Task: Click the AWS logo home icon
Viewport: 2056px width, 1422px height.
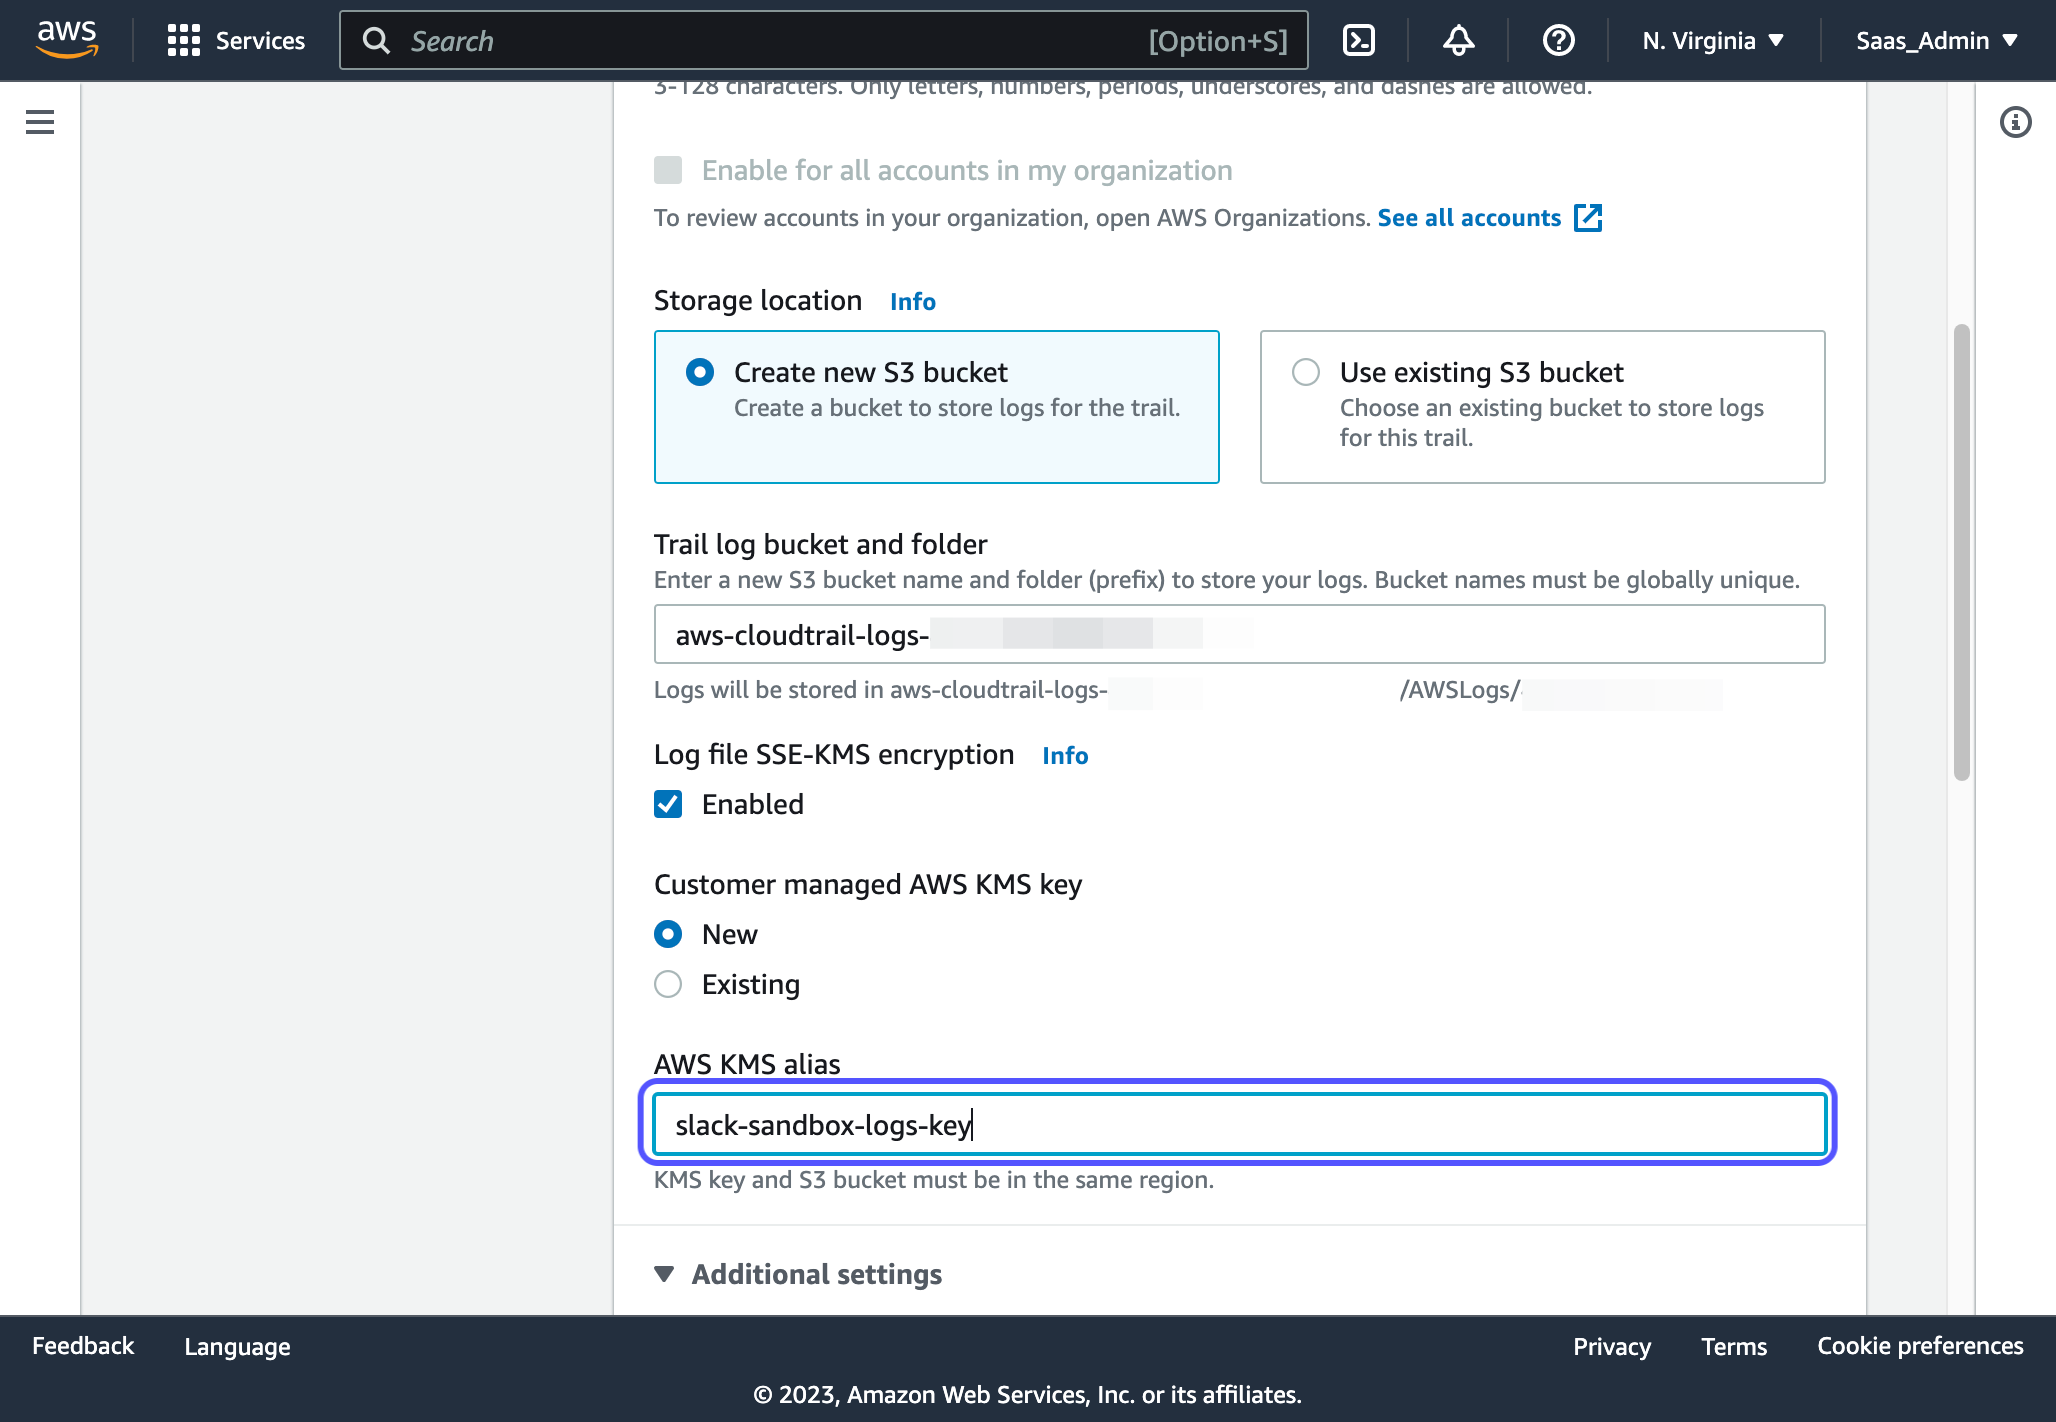Action: click(x=67, y=40)
